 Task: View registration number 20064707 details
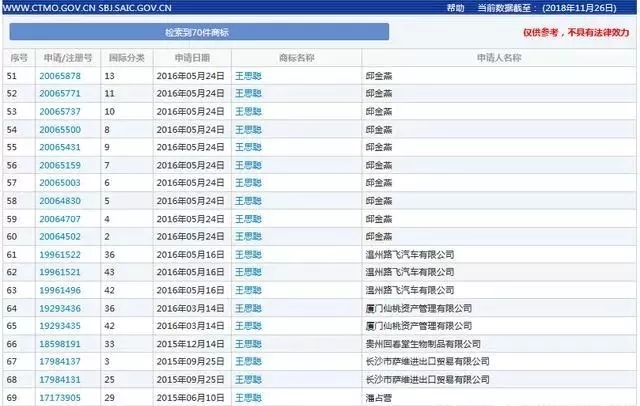(60, 219)
